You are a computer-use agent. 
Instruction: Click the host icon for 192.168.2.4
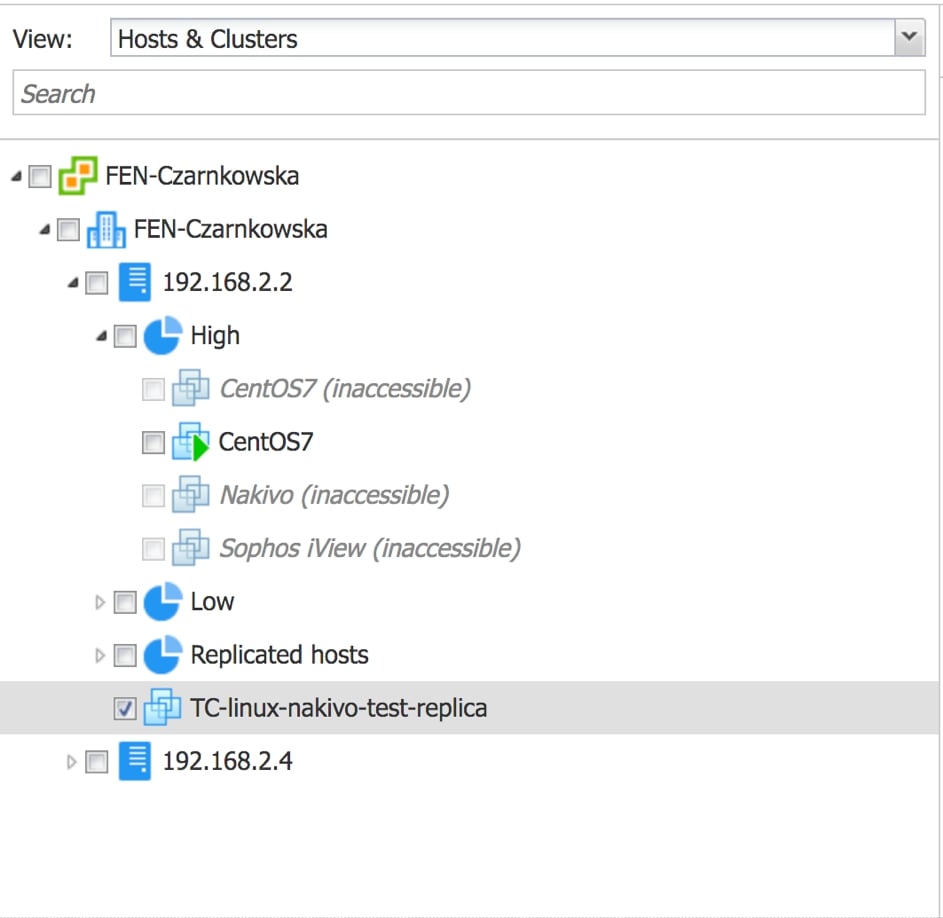(134, 762)
